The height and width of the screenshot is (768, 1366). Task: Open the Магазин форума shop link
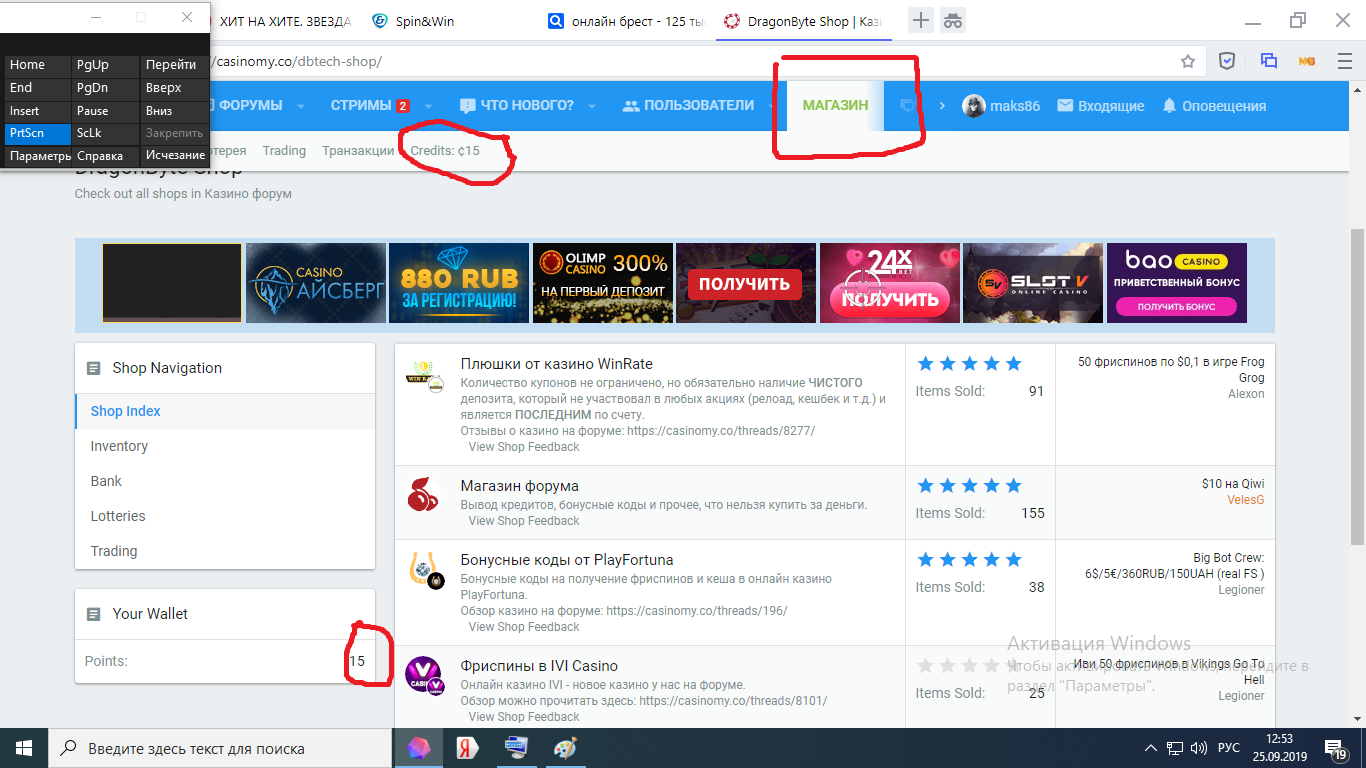tap(519, 486)
